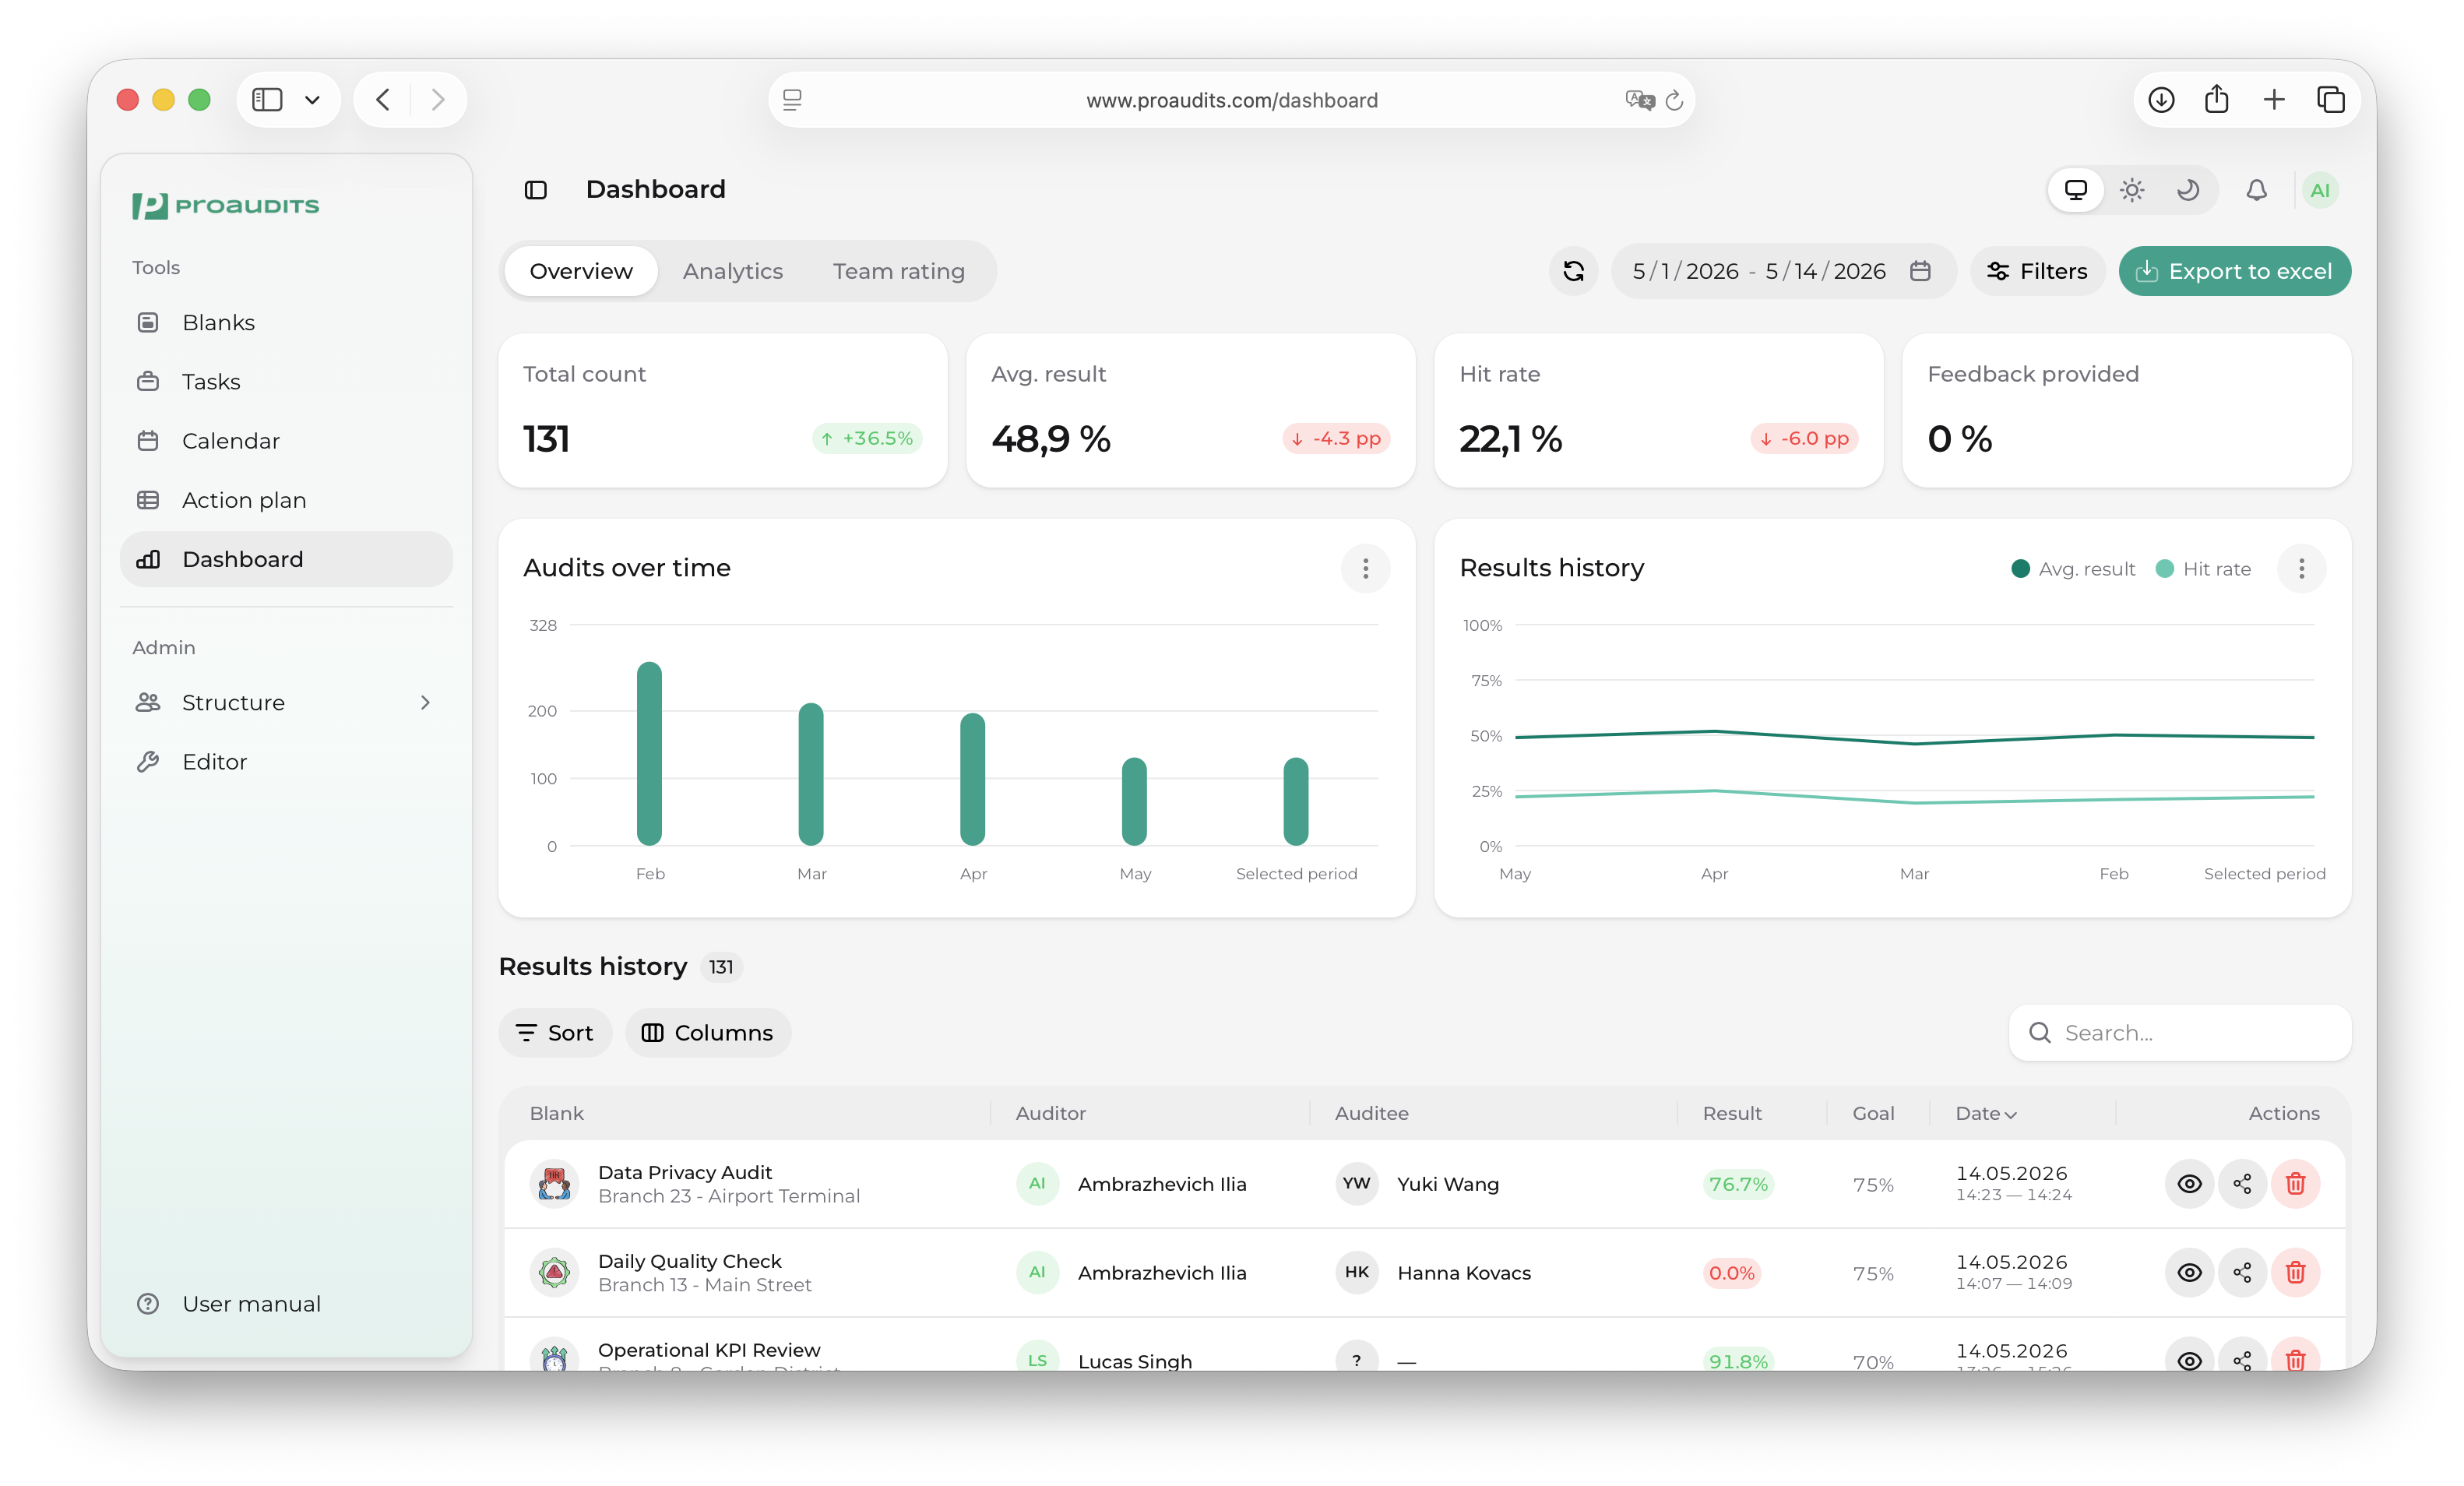
Task: Share the Daily Quality Check result
Action: (2242, 1272)
